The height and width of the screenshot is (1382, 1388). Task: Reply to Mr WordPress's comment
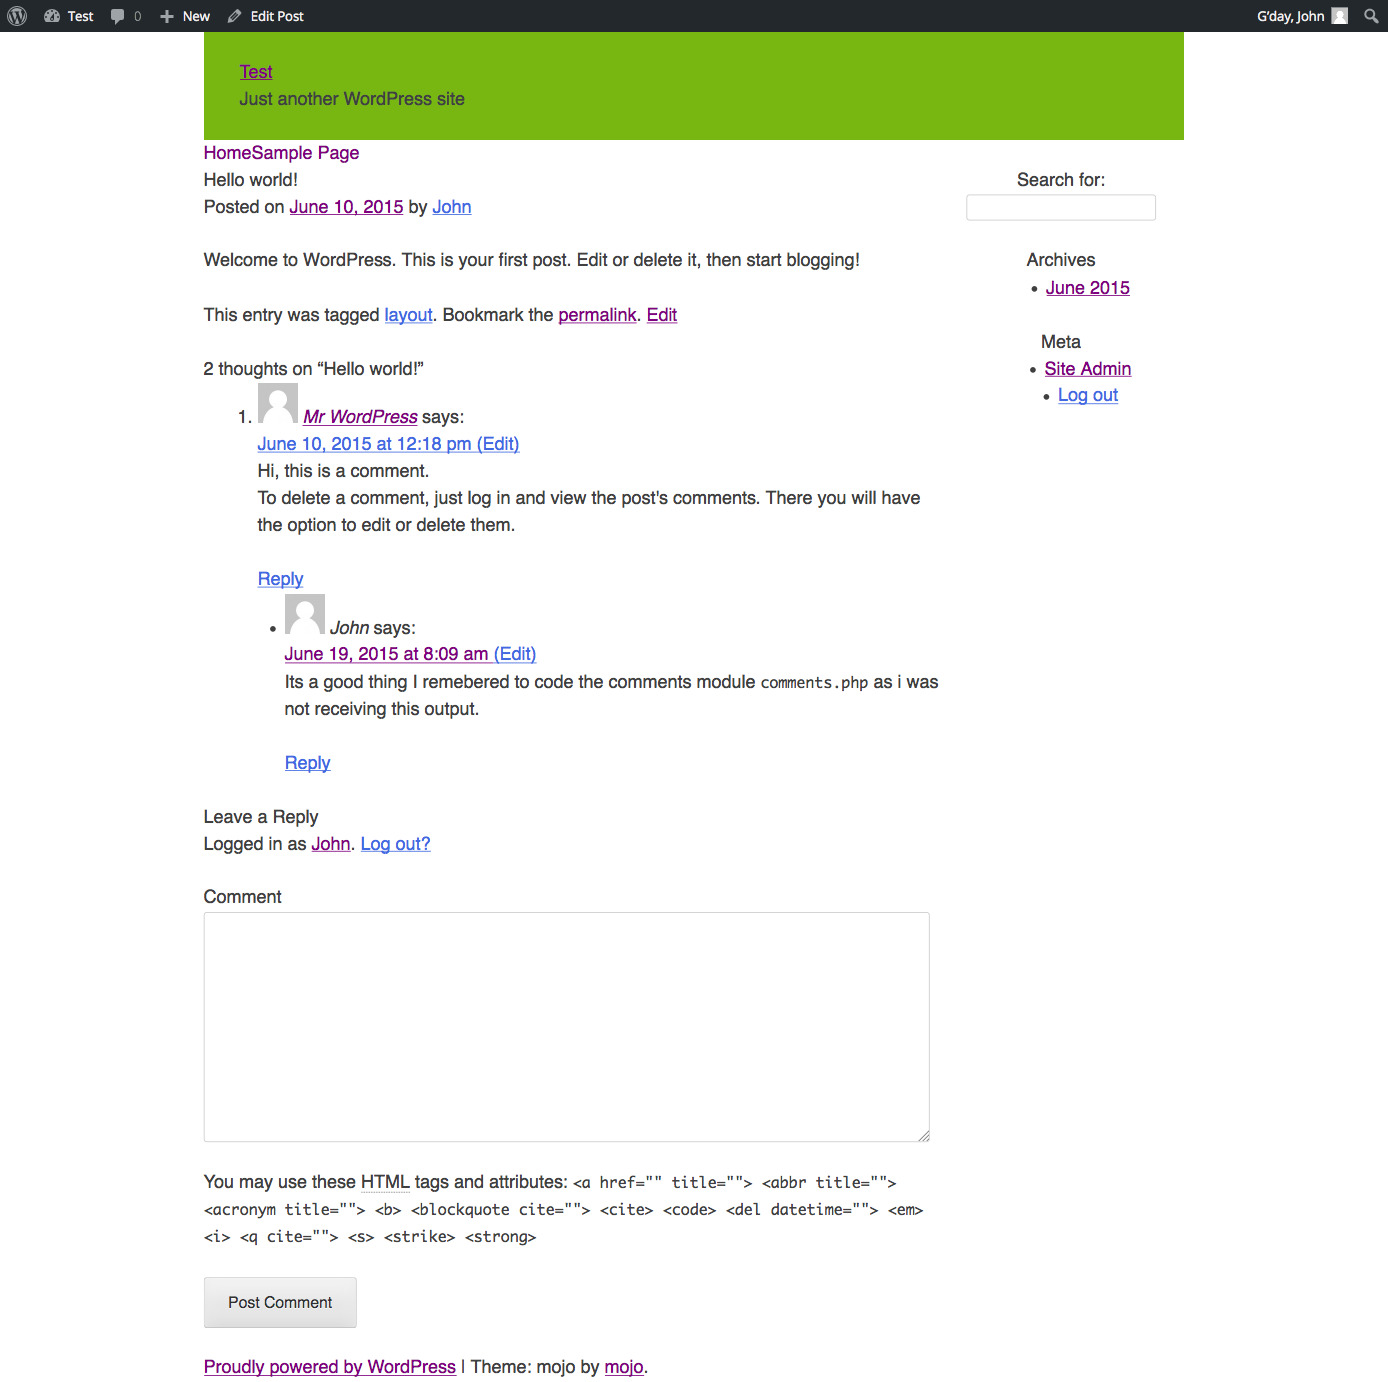tap(280, 579)
